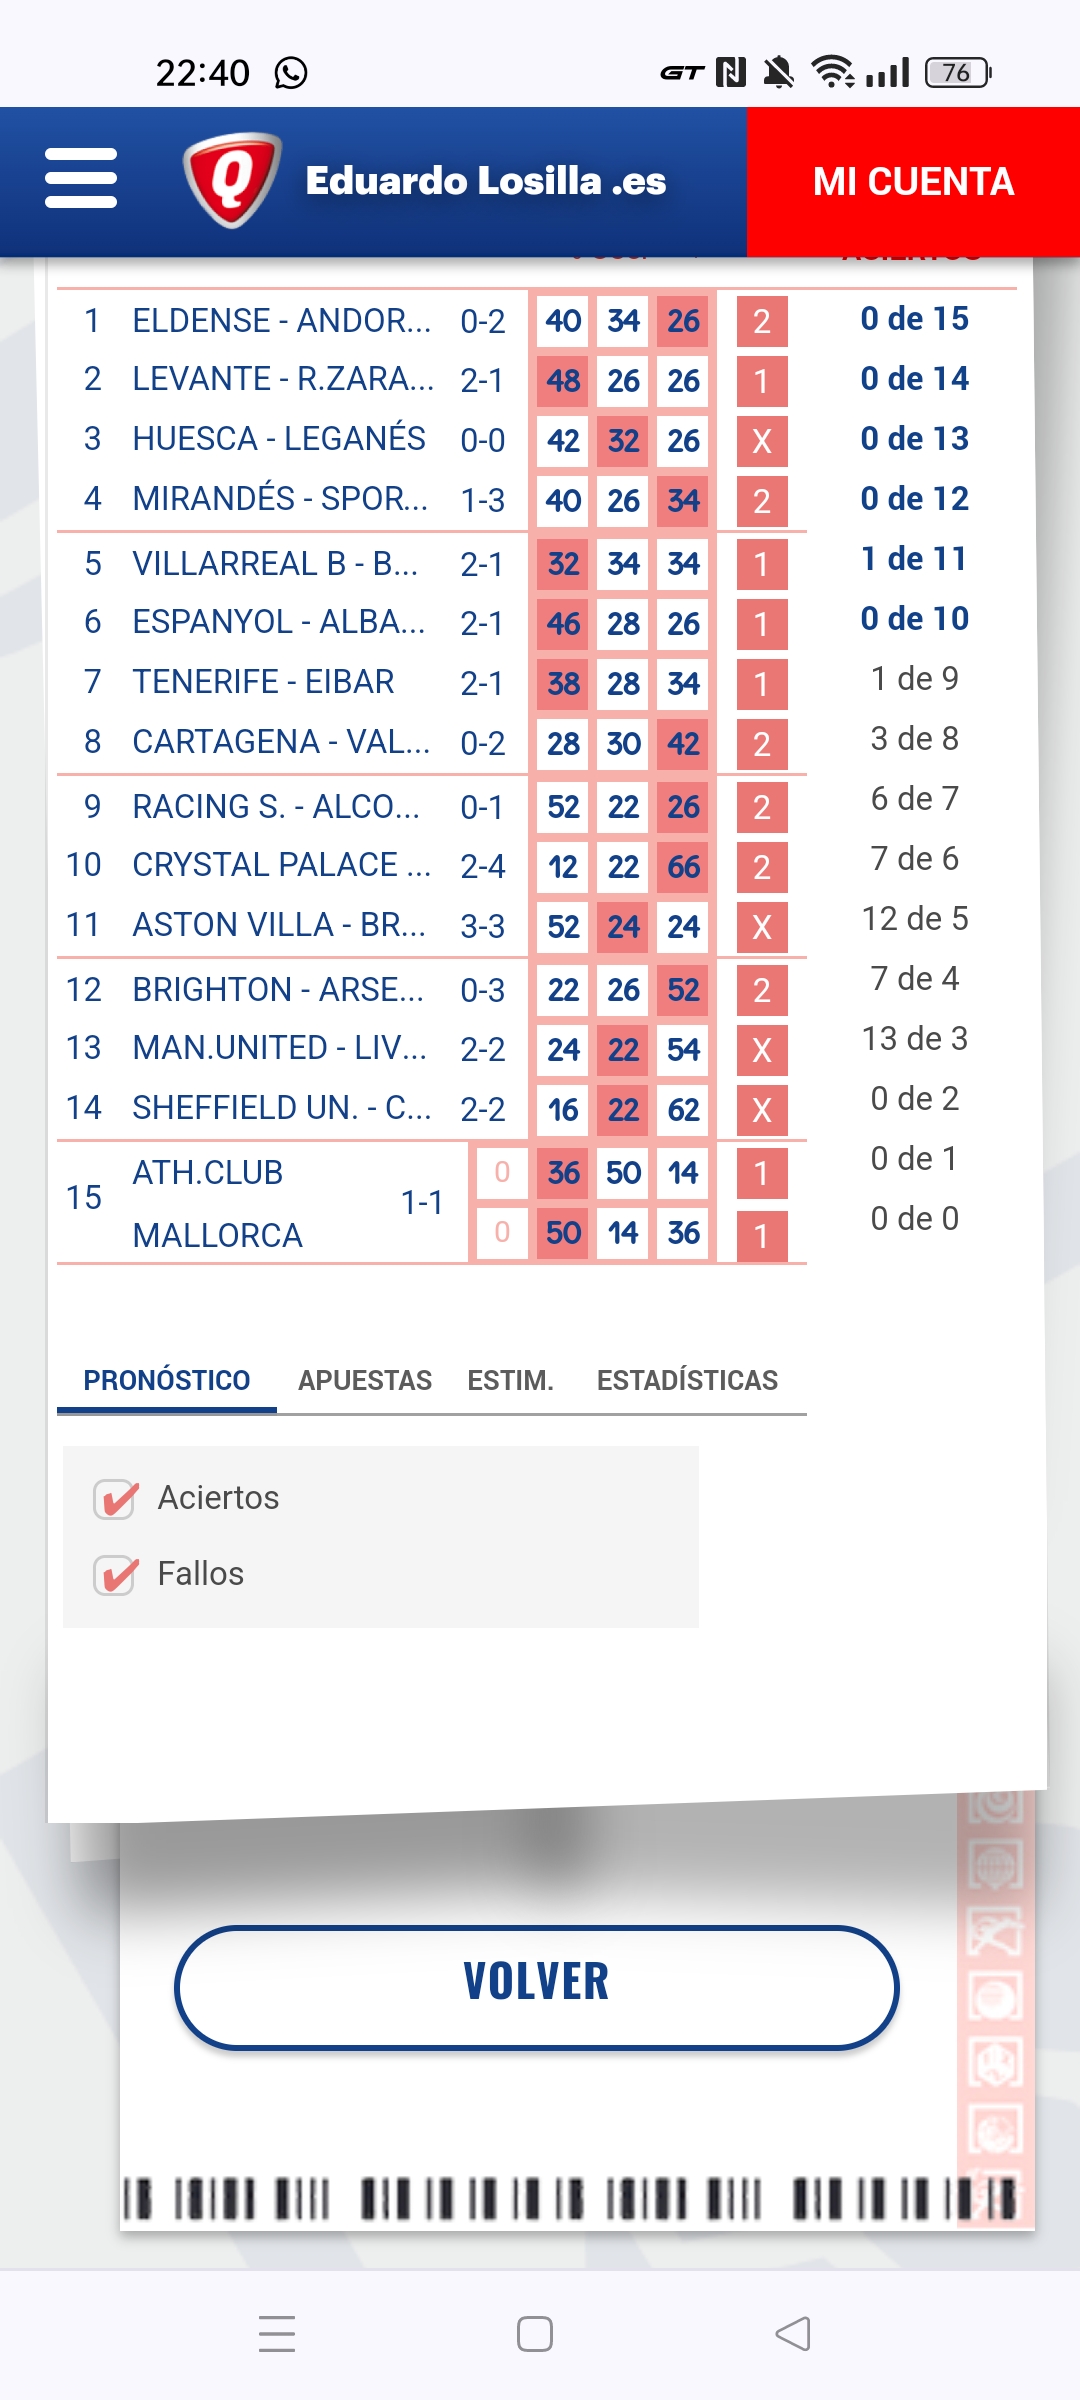
Task: Tap the battery indicator icon
Action: point(957,73)
